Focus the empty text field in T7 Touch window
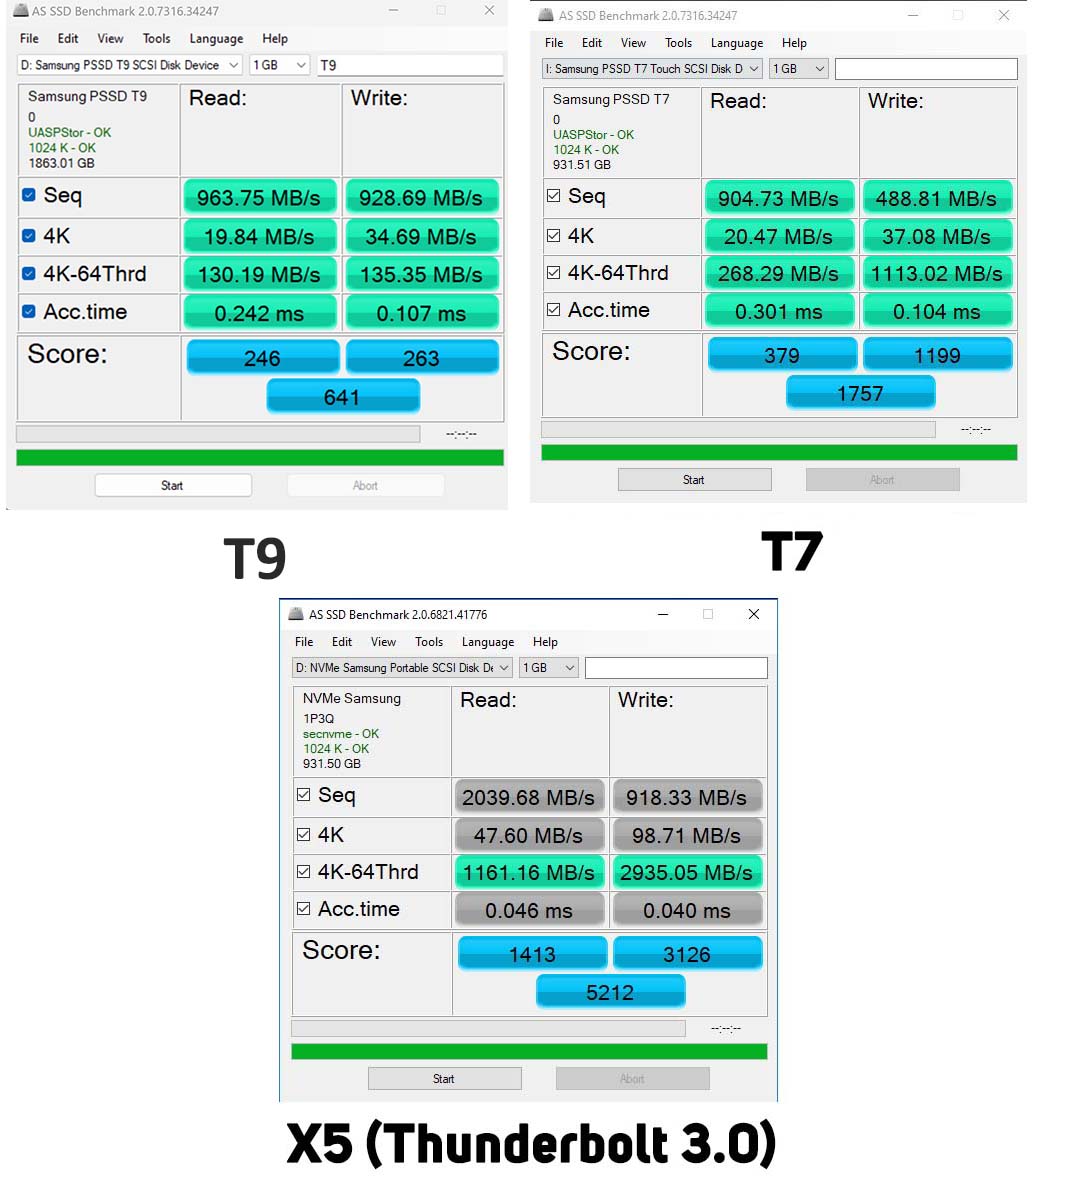The height and width of the screenshot is (1188, 1067). coord(926,69)
